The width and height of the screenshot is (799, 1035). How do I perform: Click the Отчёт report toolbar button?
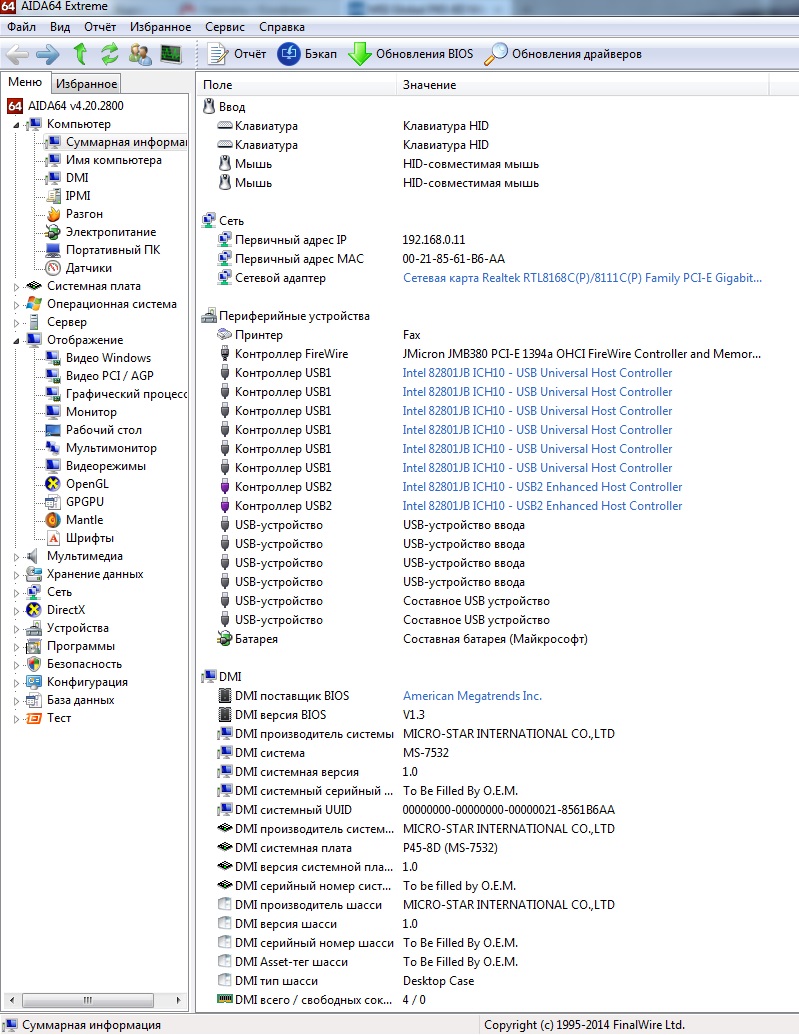pos(236,54)
